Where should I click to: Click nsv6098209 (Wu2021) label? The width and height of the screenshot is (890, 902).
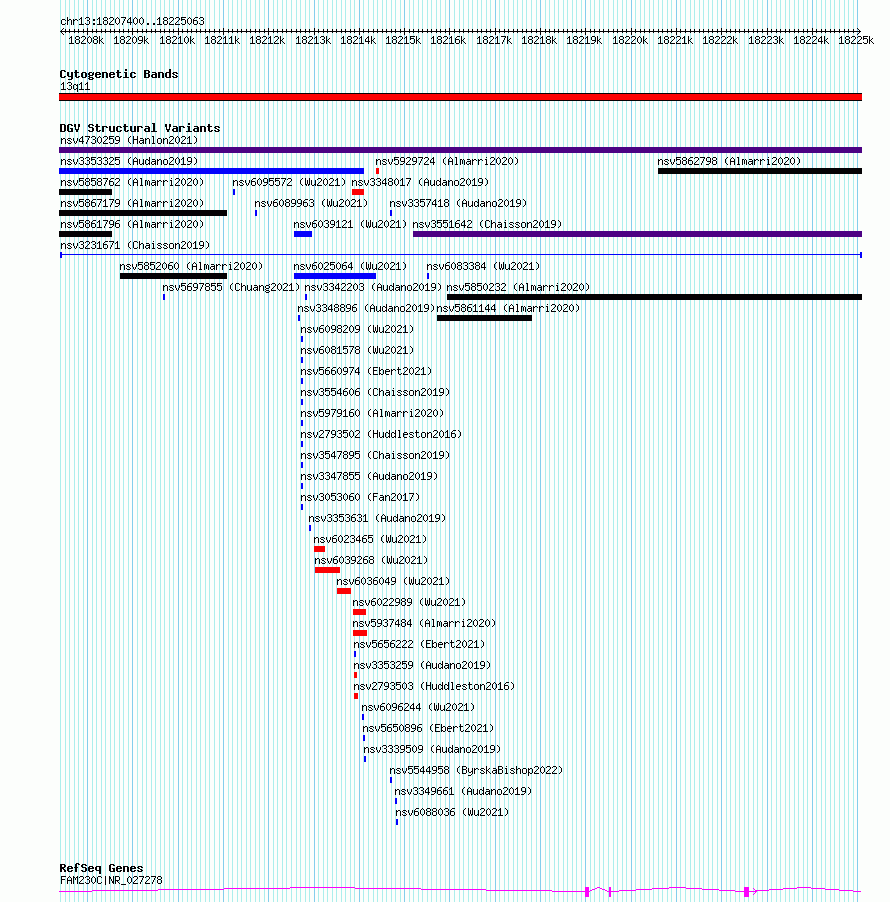(357, 330)
